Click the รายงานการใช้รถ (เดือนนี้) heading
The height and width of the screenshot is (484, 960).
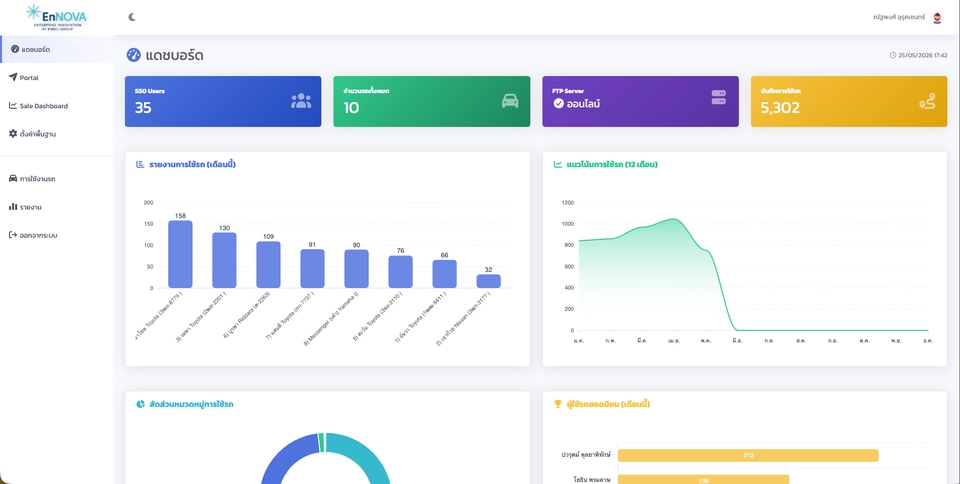(192, 165)
